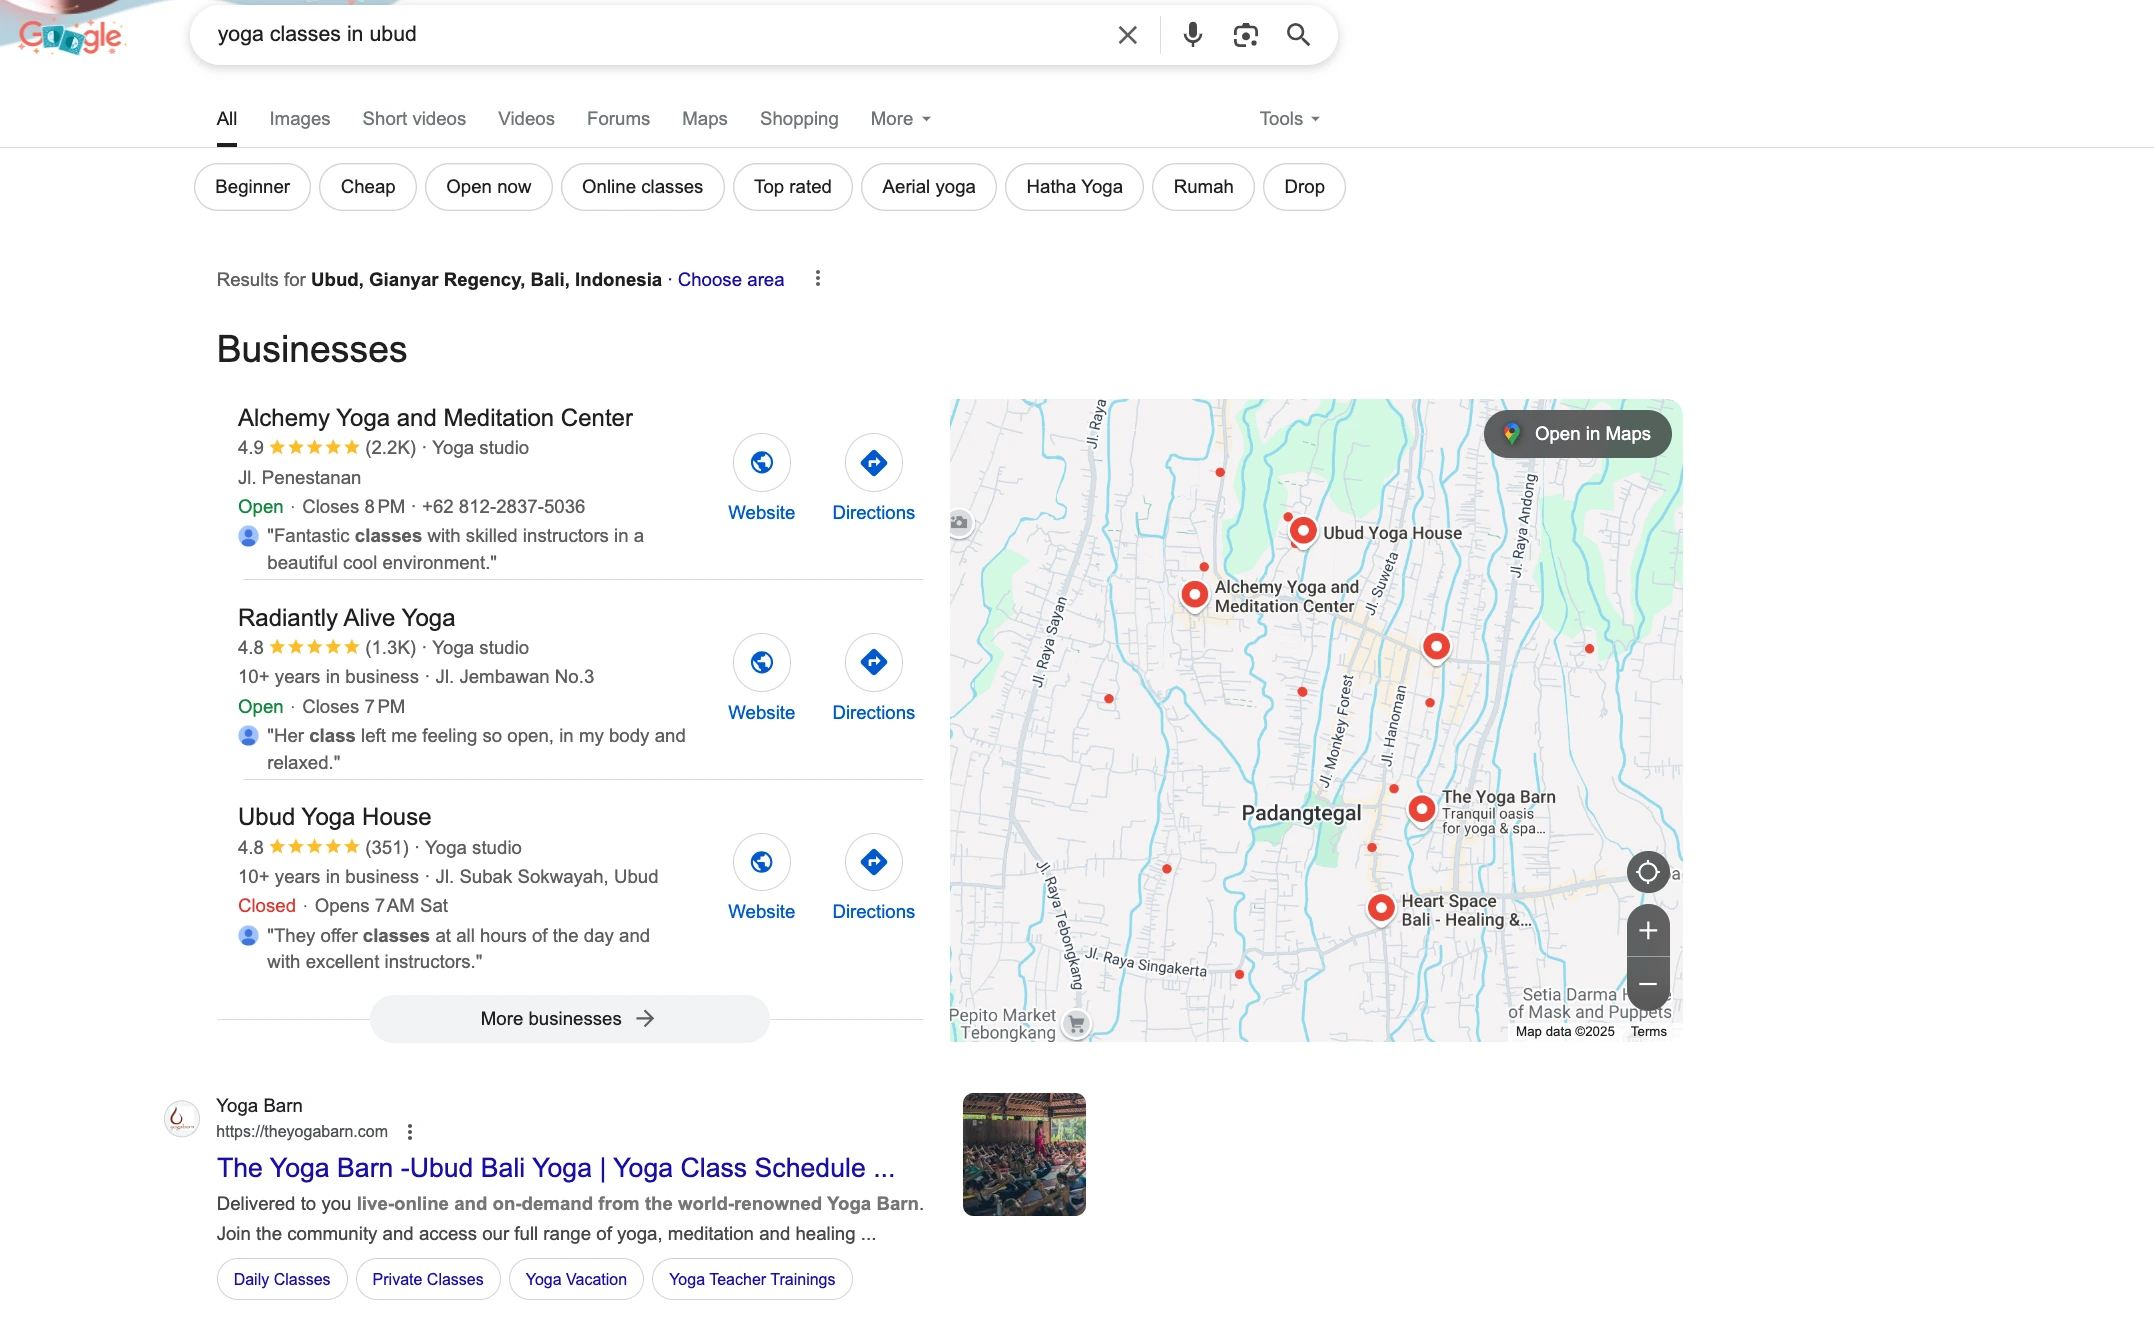Select the All results tab

pyautogui.click(x=227, y=119)
